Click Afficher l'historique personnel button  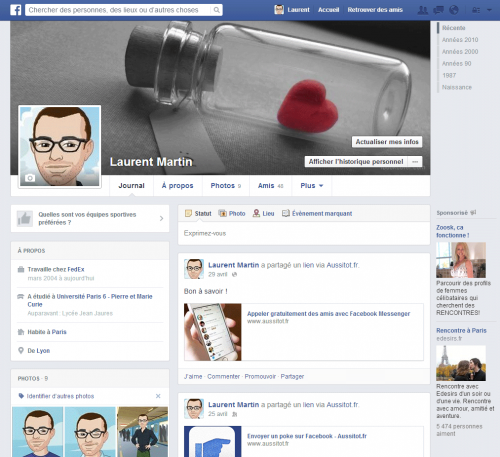coord(356,162)
